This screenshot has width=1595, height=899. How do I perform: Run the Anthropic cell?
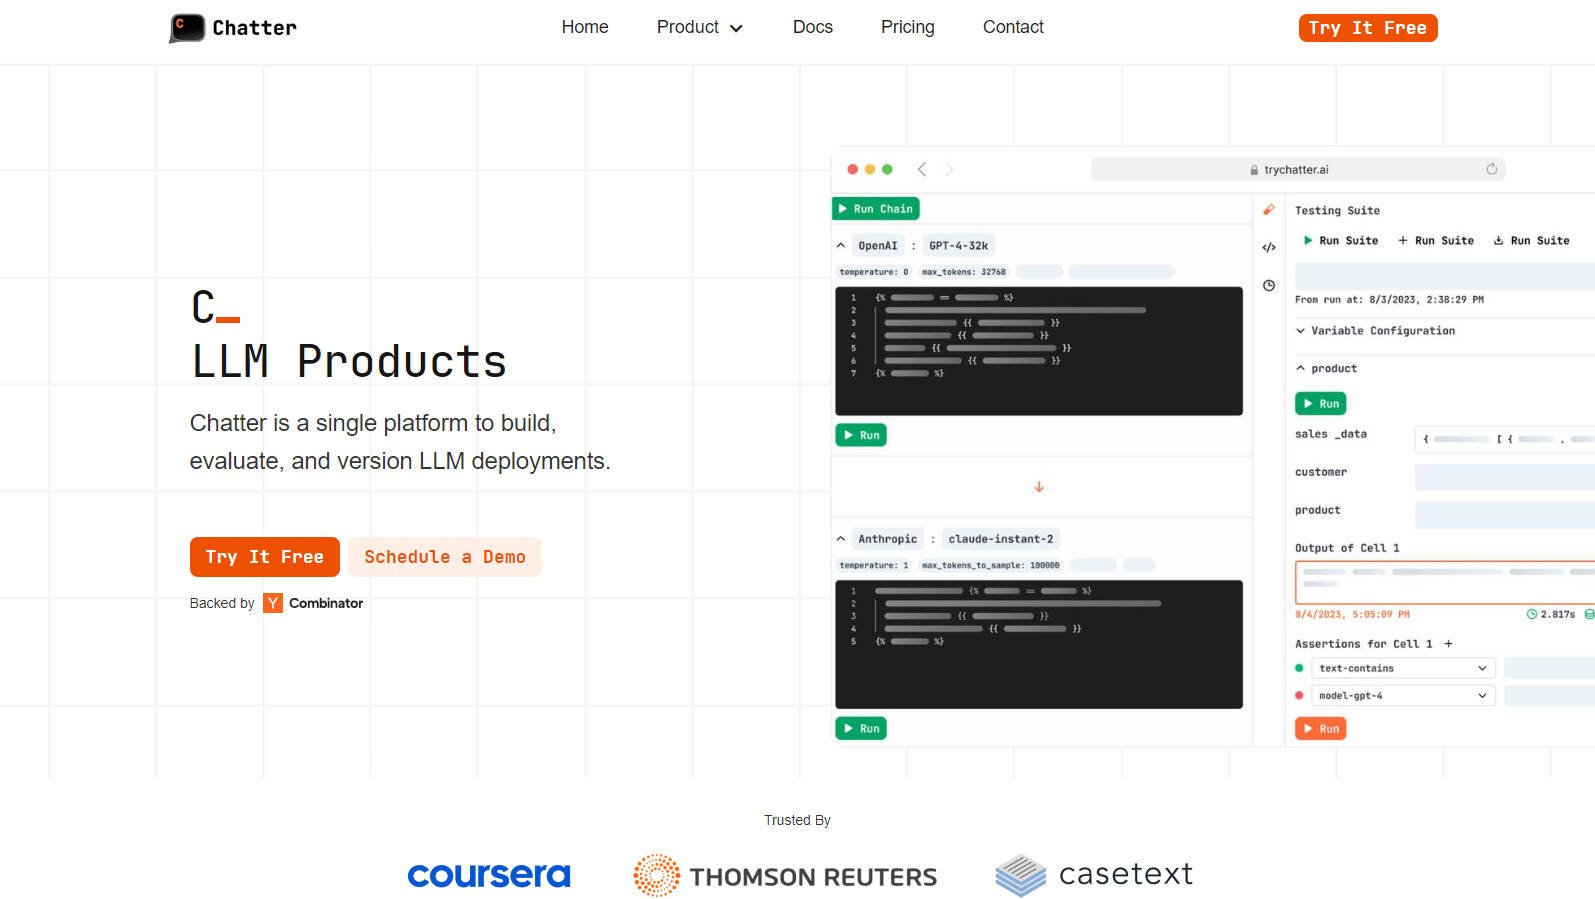pos(861,729)
